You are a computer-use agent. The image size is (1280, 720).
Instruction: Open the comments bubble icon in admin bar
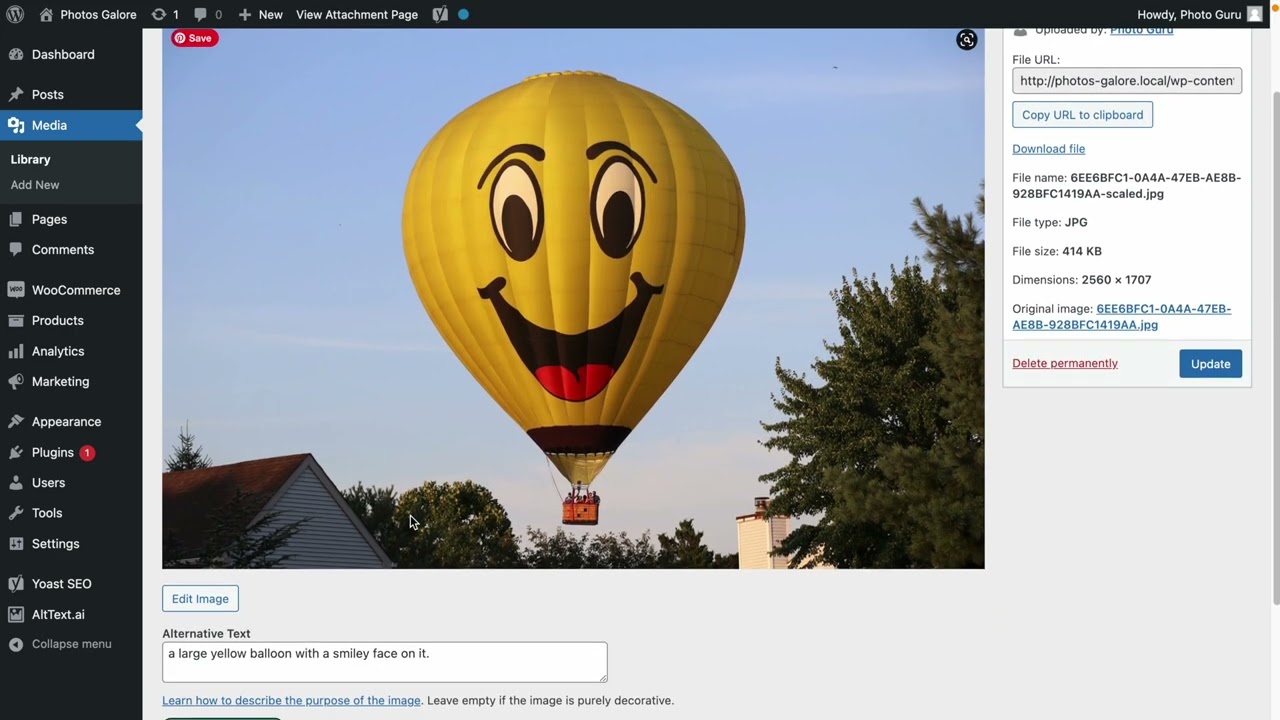click(x=200, y=14)
